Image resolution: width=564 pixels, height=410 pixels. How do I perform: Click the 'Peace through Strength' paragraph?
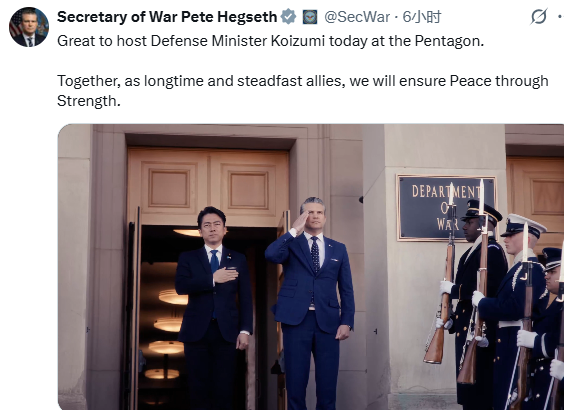(x=303, y=91)
